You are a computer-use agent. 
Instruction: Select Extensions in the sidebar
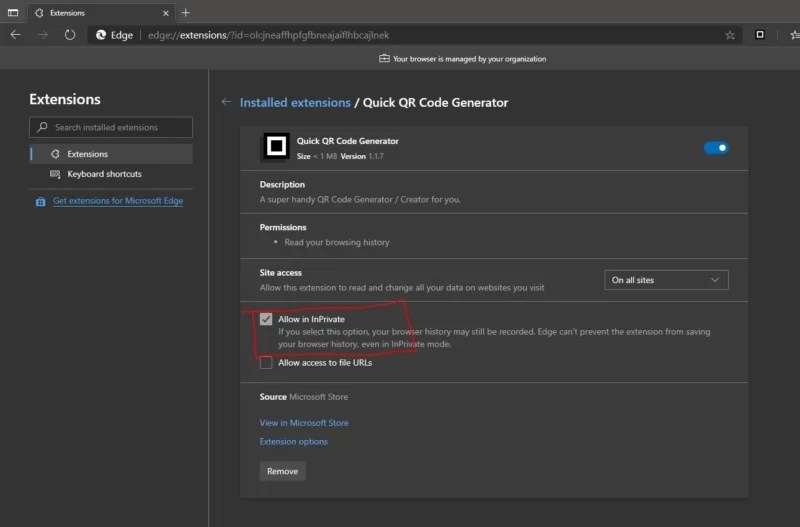[x=111, y=154]
